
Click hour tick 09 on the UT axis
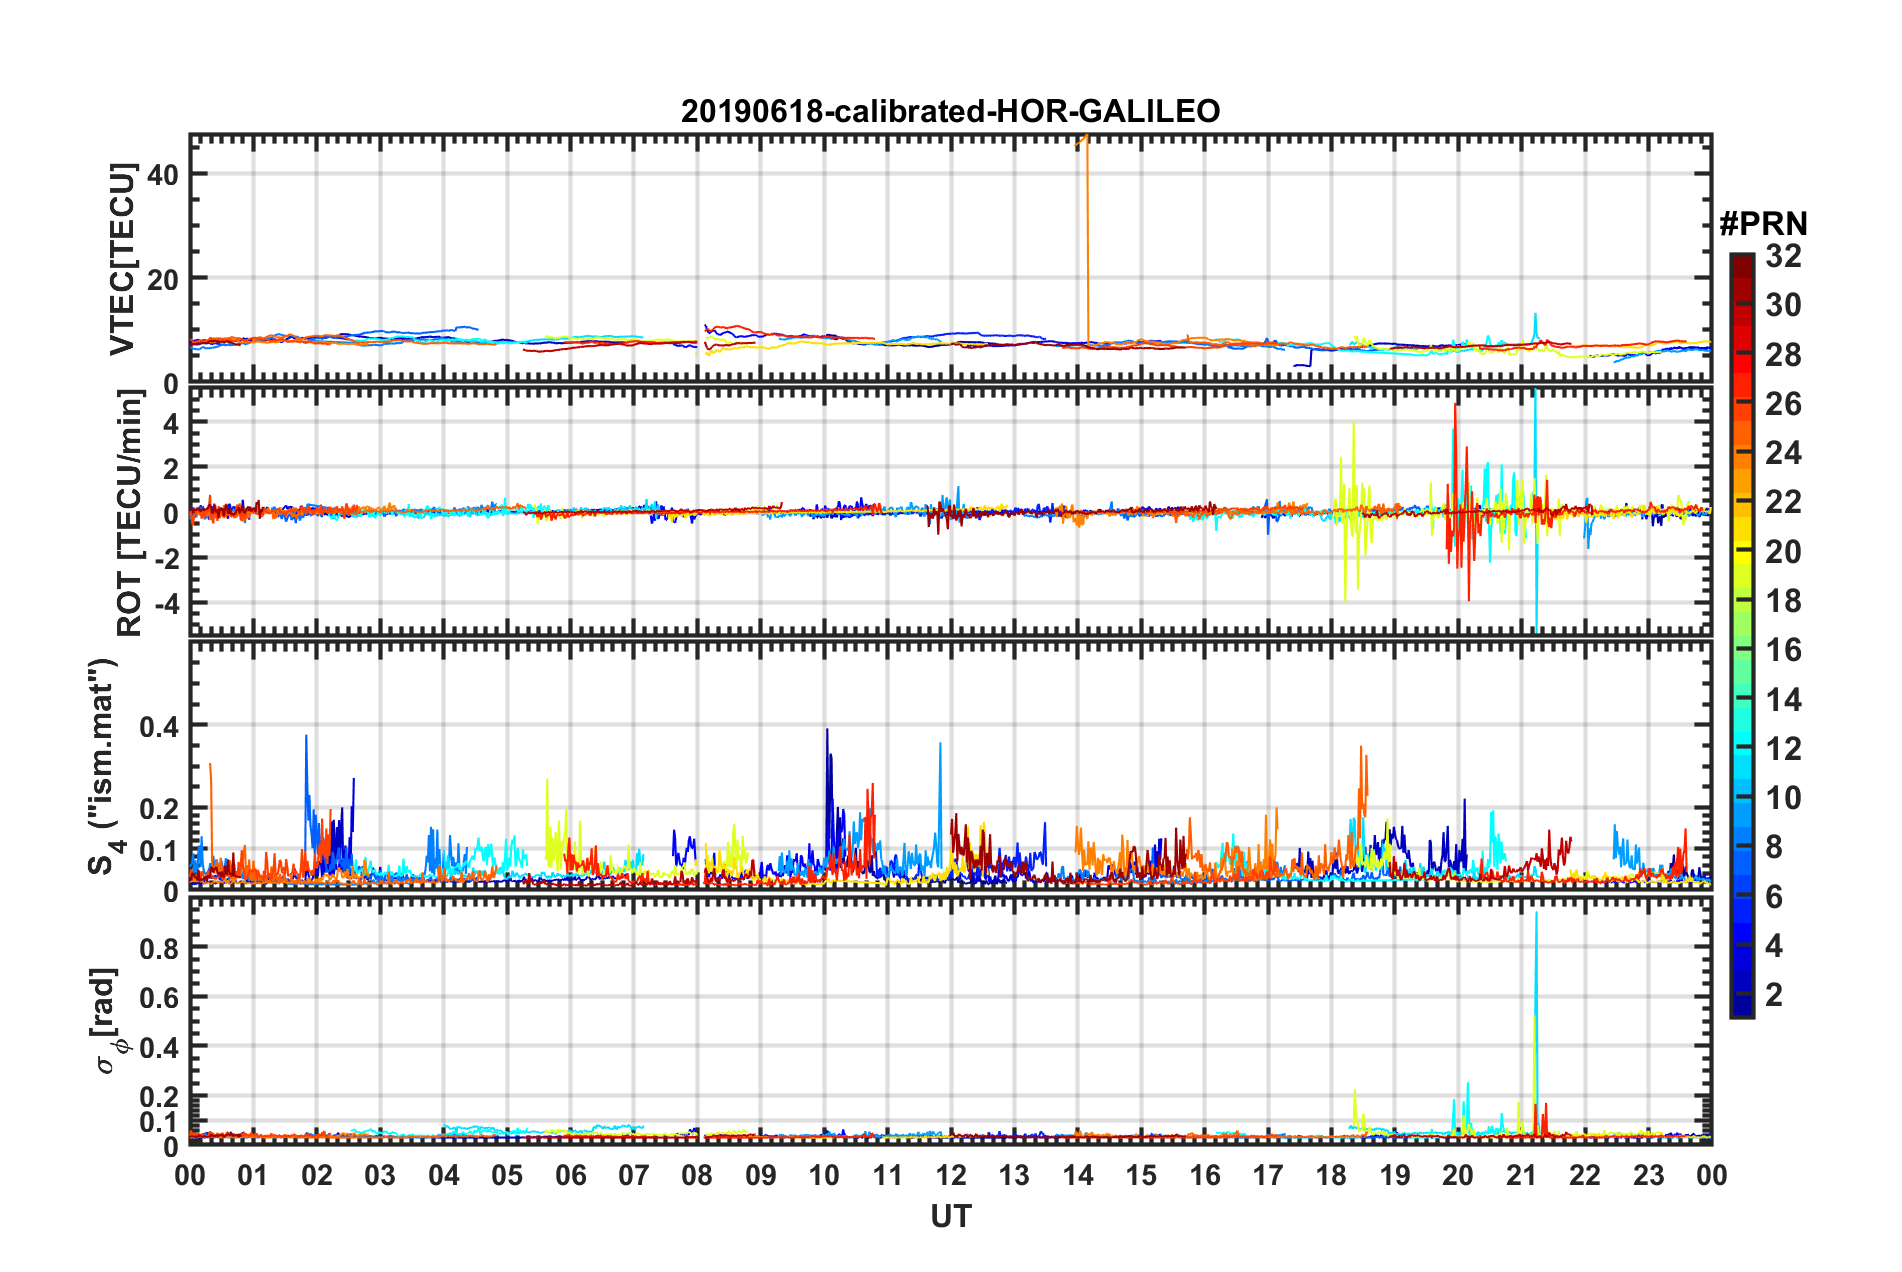click(761, 1176)
